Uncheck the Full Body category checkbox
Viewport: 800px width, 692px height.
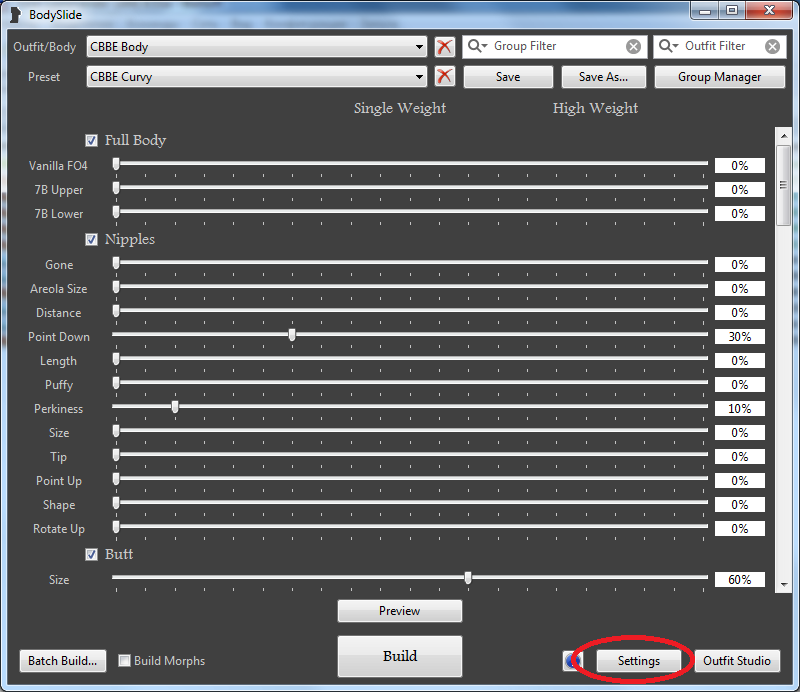(92, 141)
